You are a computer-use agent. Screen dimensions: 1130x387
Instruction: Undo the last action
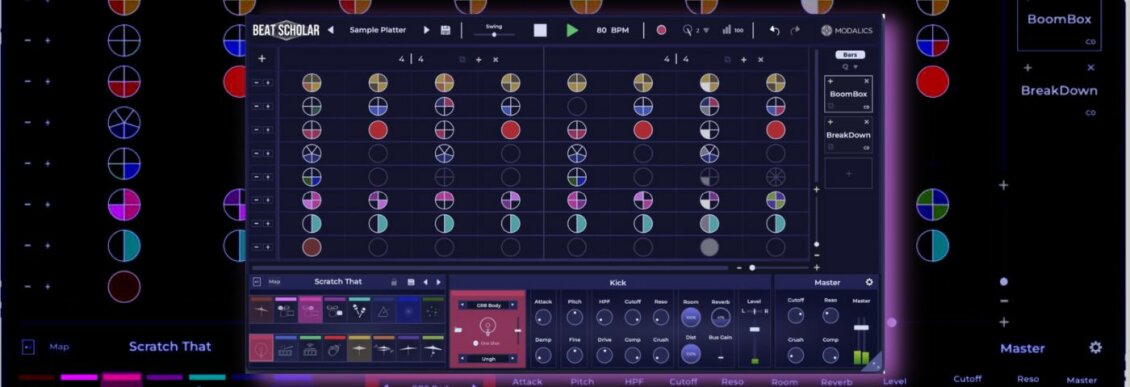pyautogui.click(x=775, y=30)
